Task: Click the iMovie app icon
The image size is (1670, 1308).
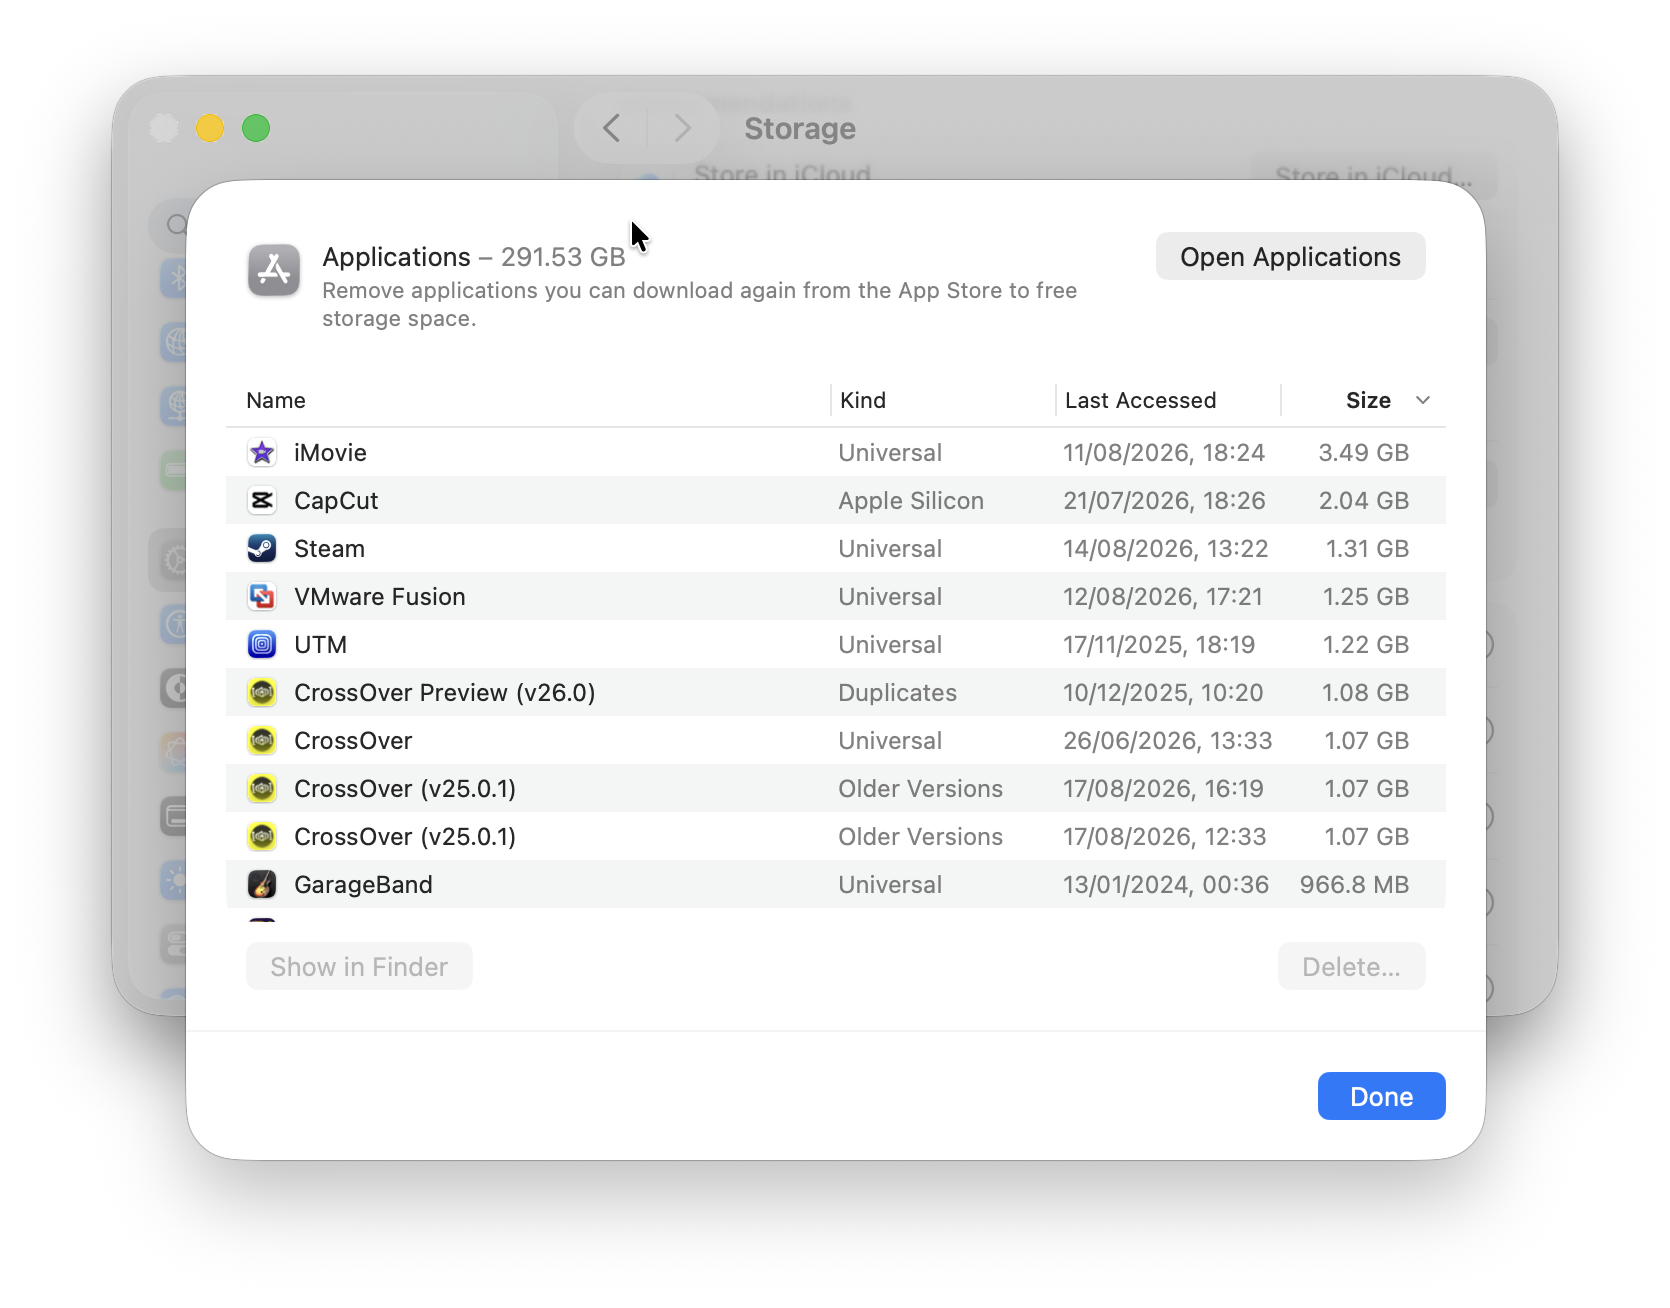Action: pos(262,453)
